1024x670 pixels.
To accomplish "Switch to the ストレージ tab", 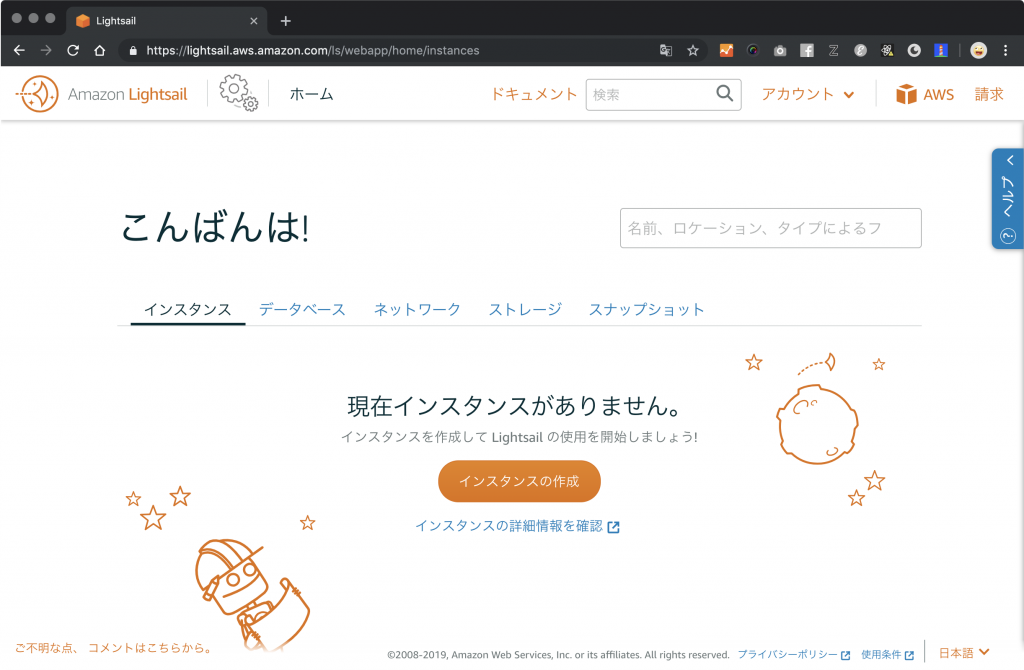I will click(x=525, y=310).
